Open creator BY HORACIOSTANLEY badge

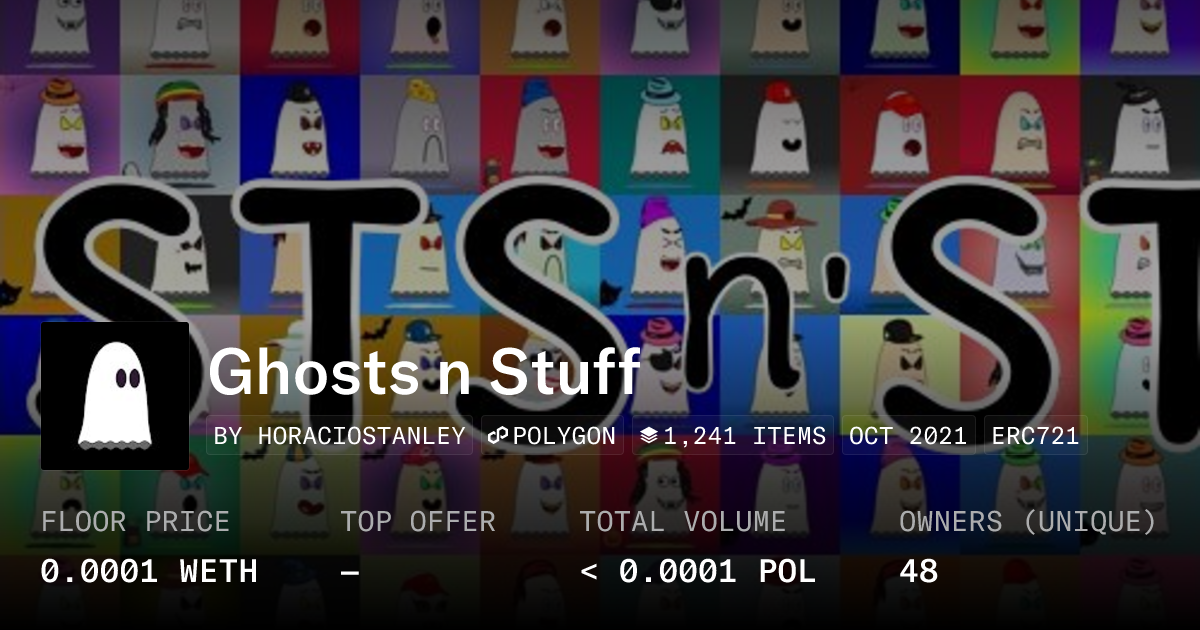[x=340, y=436]
